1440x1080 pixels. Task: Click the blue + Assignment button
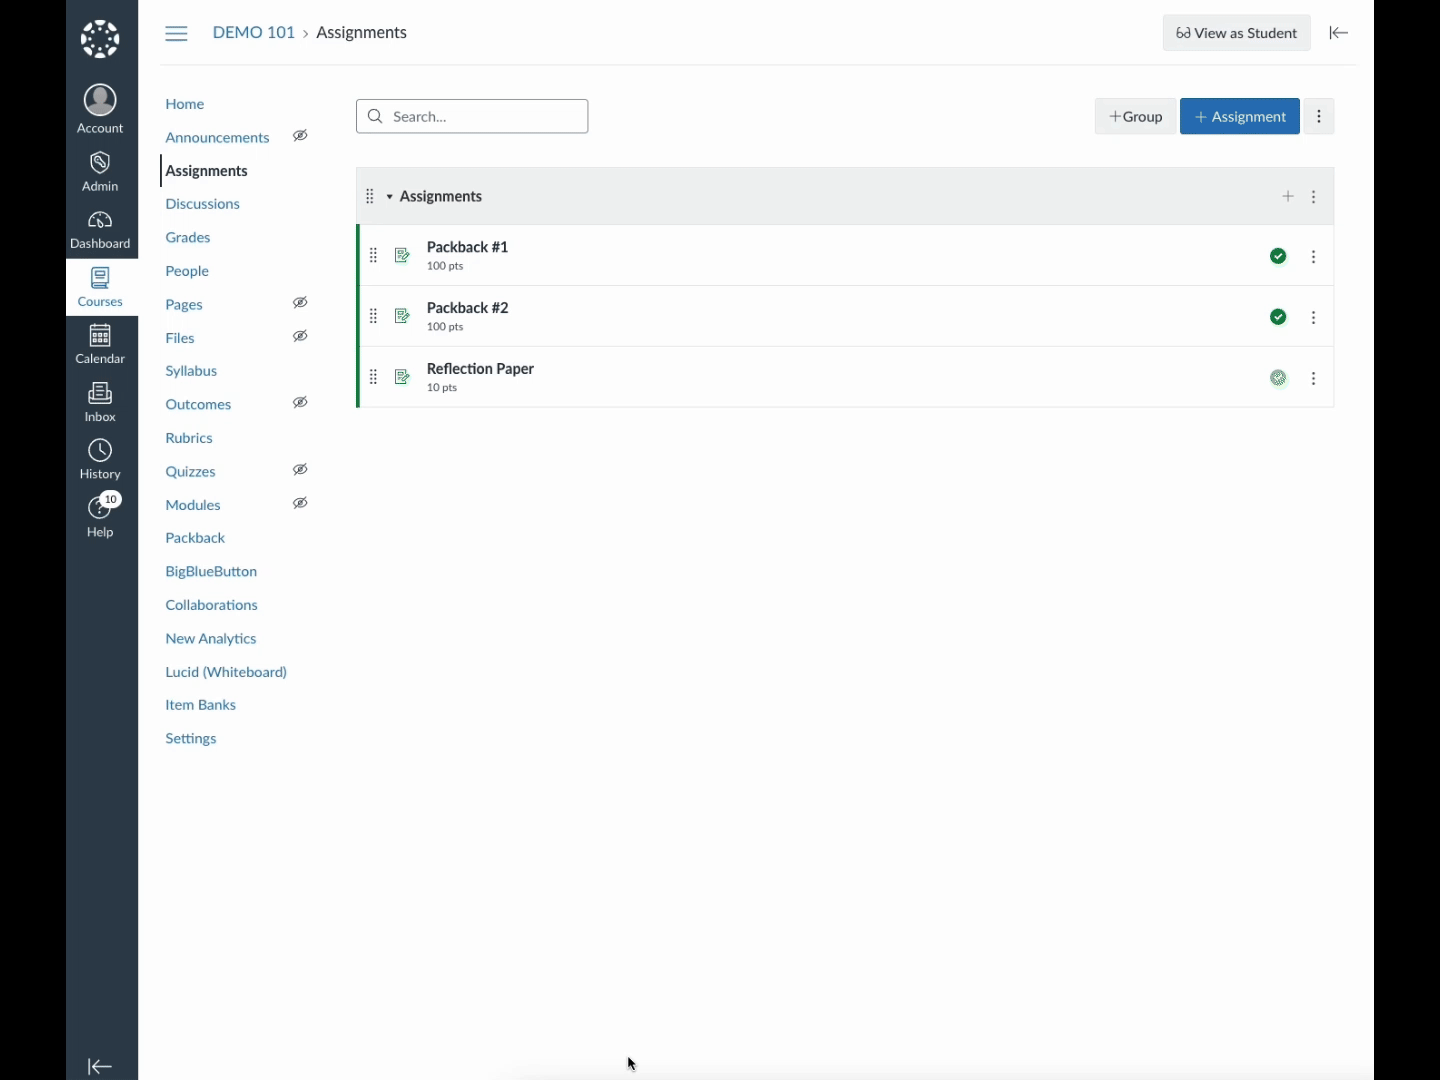tap(1240, 117)
